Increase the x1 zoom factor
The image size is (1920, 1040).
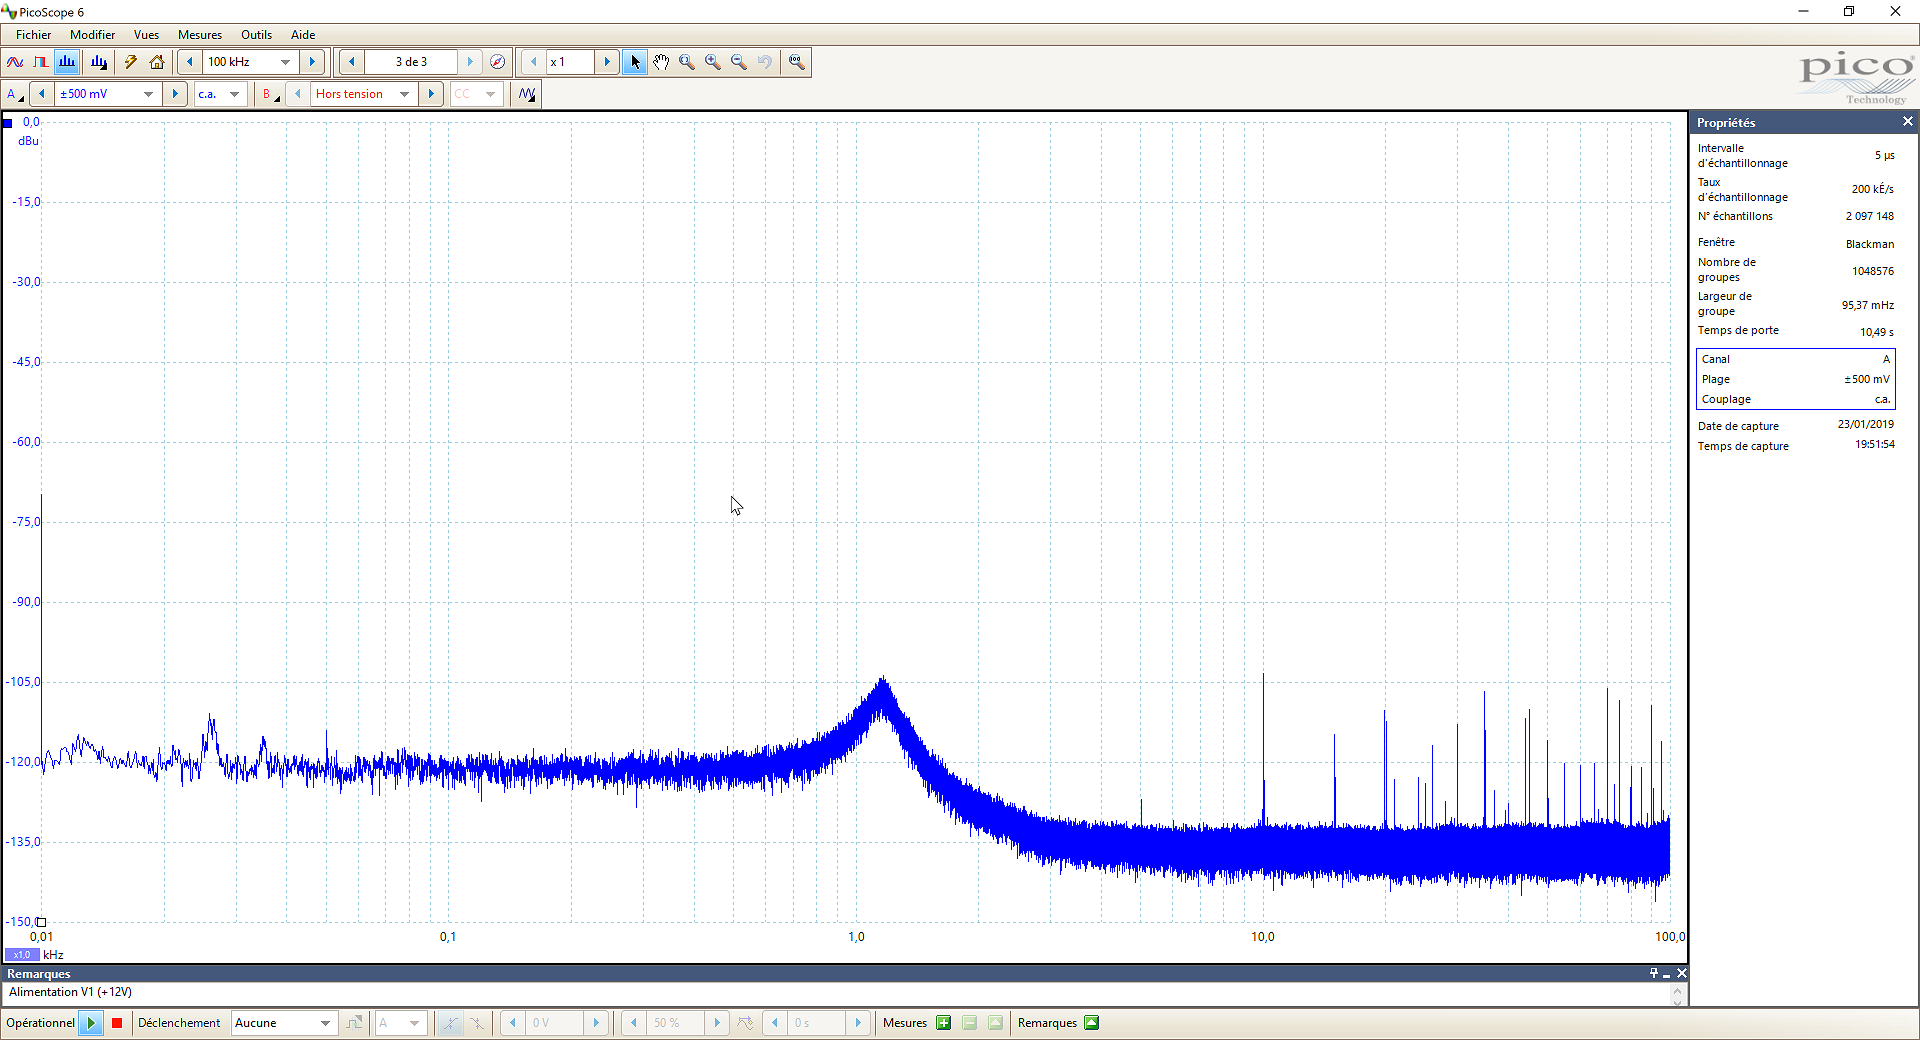click(x=607, y=62)
